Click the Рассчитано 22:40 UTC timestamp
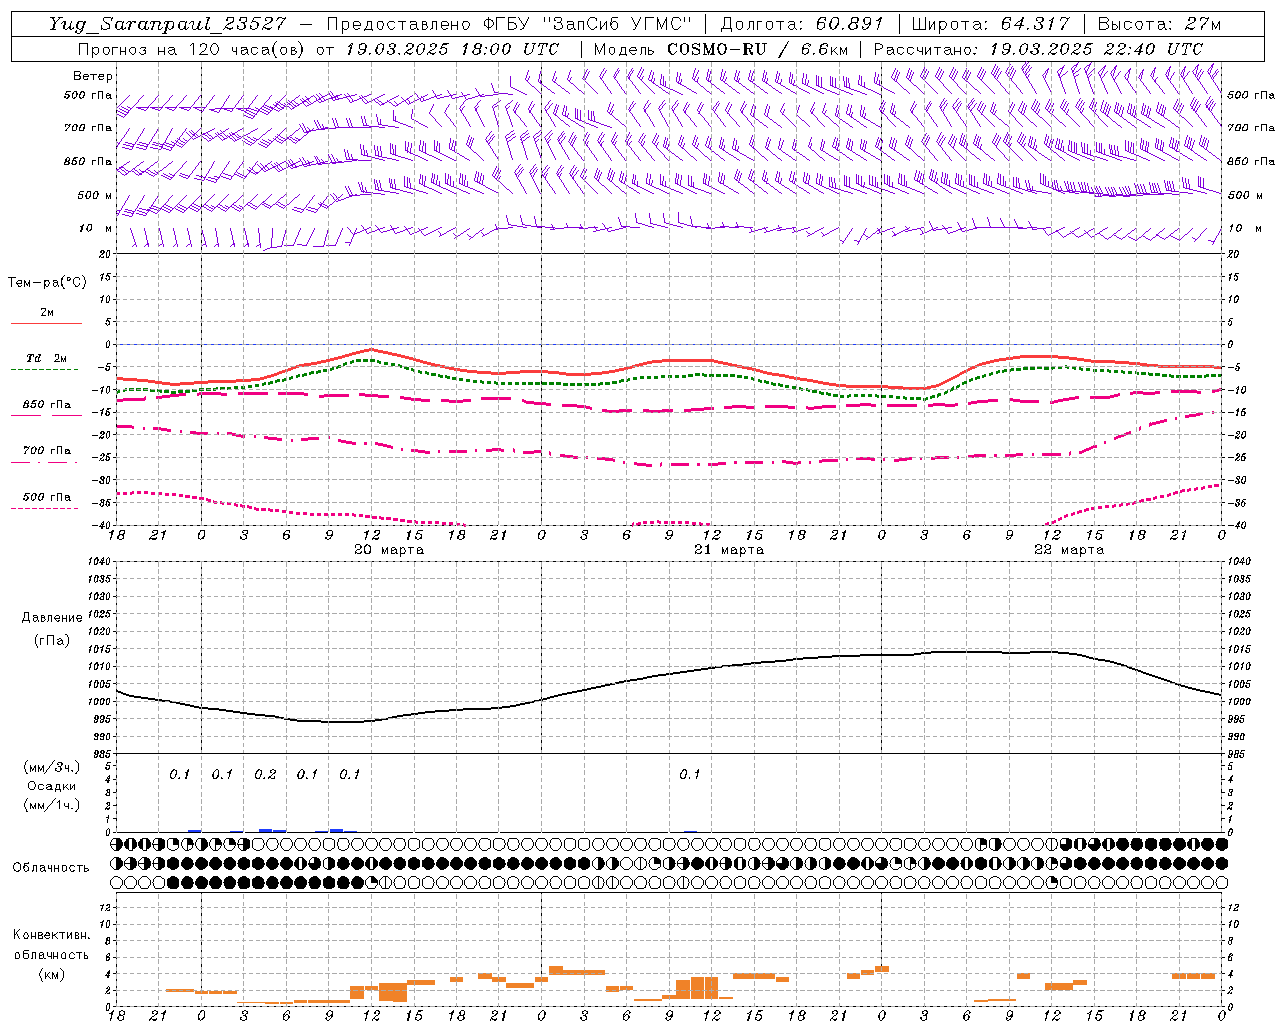This screenshot has height=1024, width=1280. [1038, 49]
